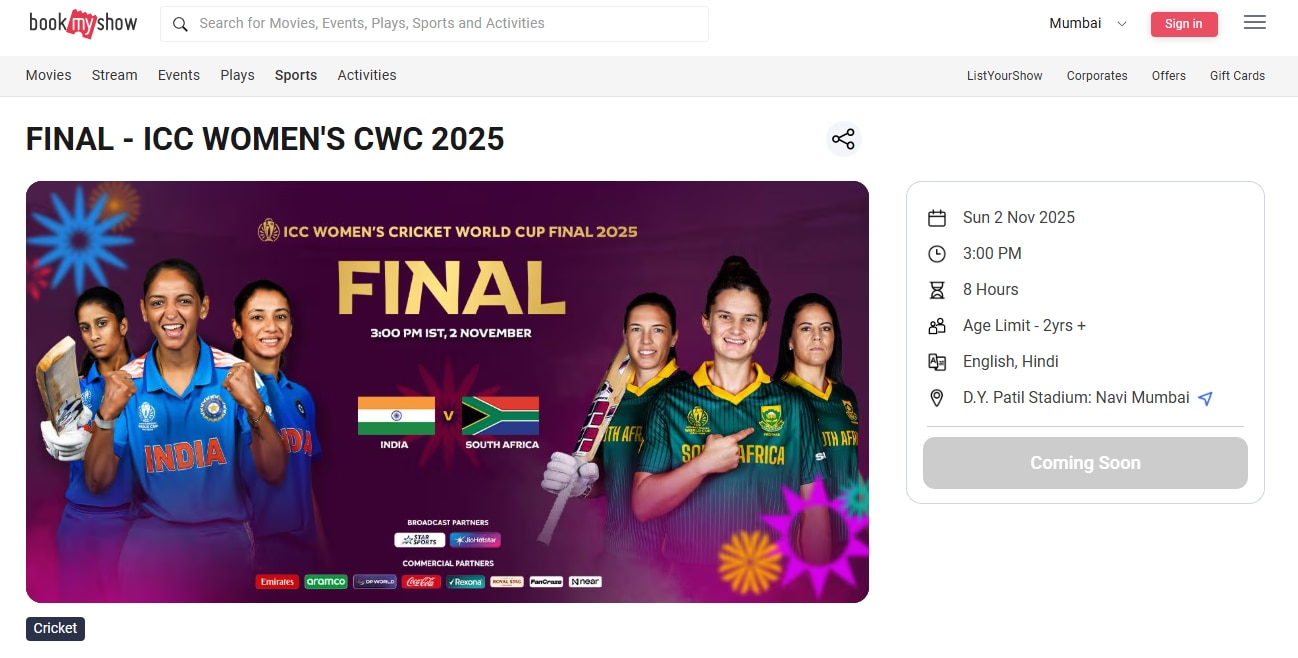Open the Movies tab
The width and height of the screenshot is (1298, 658).
click(49, 75)
